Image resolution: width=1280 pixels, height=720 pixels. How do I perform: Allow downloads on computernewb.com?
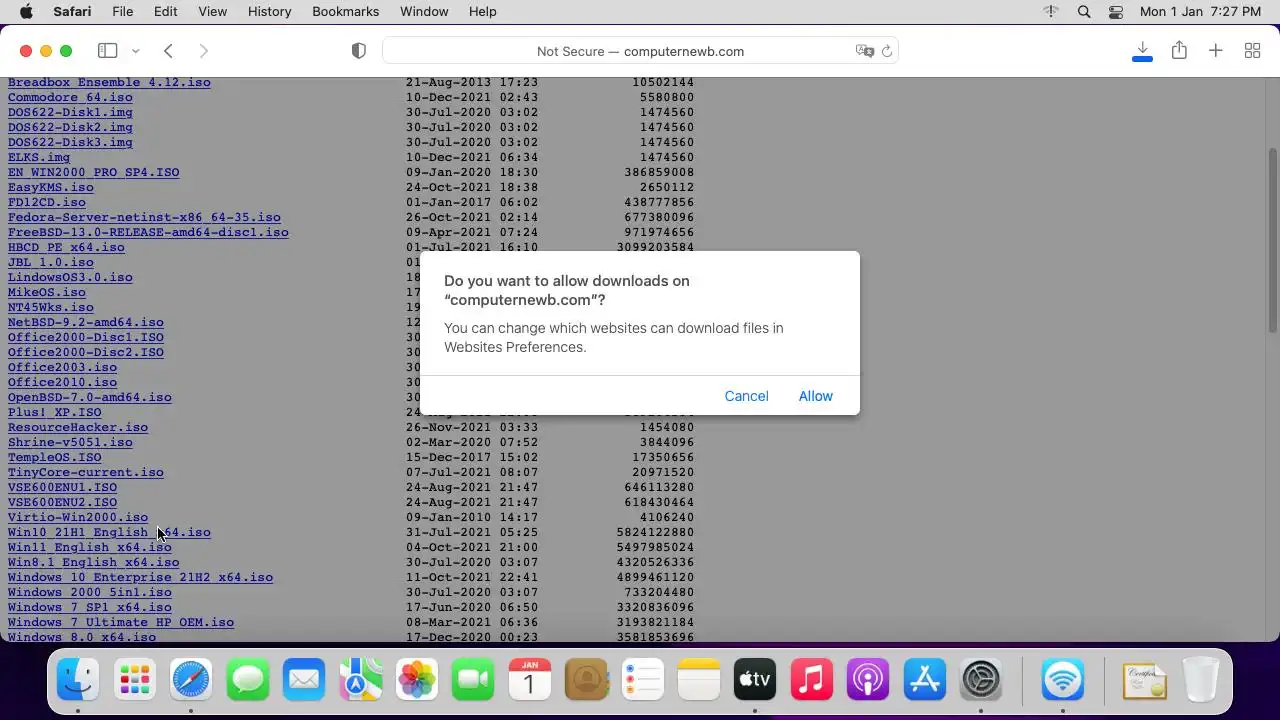pyautogui.click(x=815, y=396)
